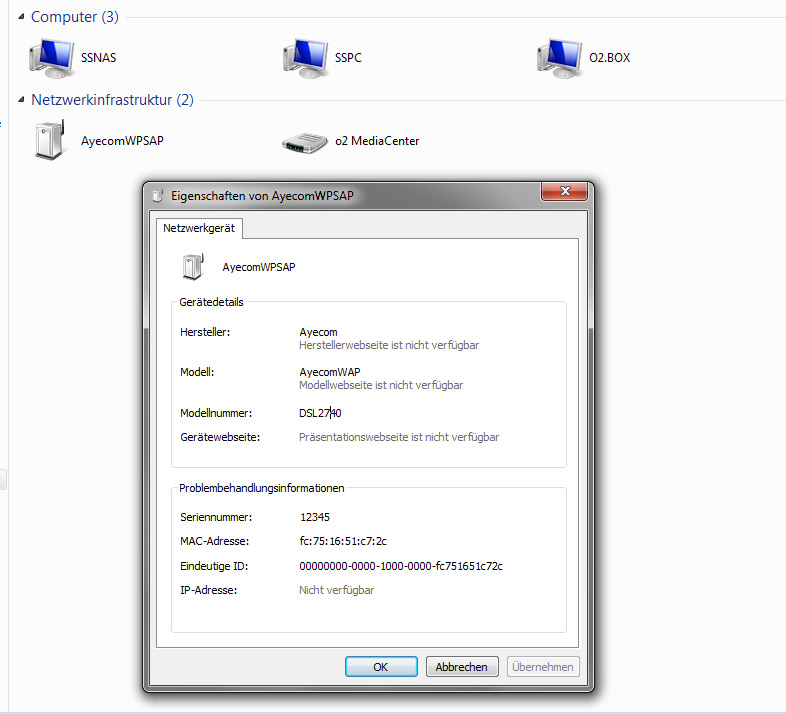Click the device icon in the dialog title bar
The width and height of the screenshot is (786, 714).
pyautogui.click(x=158, y=196)
